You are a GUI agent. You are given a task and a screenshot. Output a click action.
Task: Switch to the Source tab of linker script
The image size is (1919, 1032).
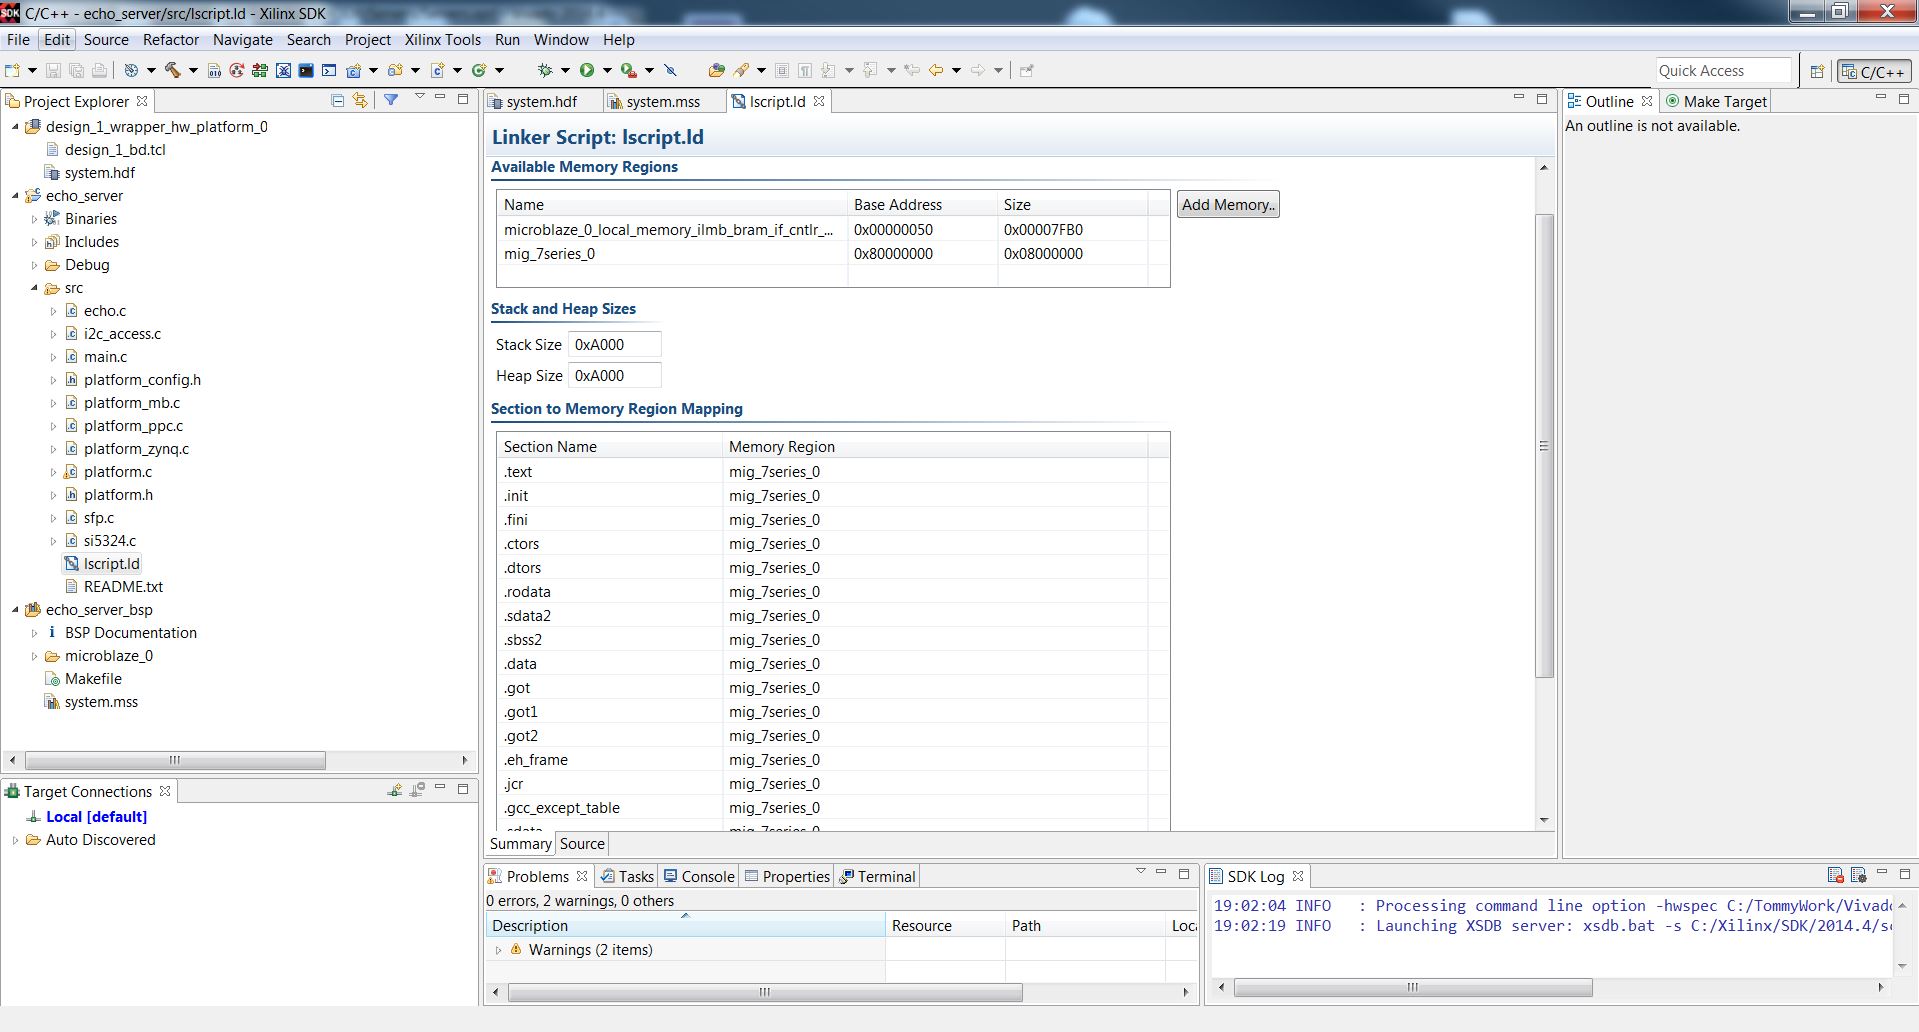(x=582, y=843)
